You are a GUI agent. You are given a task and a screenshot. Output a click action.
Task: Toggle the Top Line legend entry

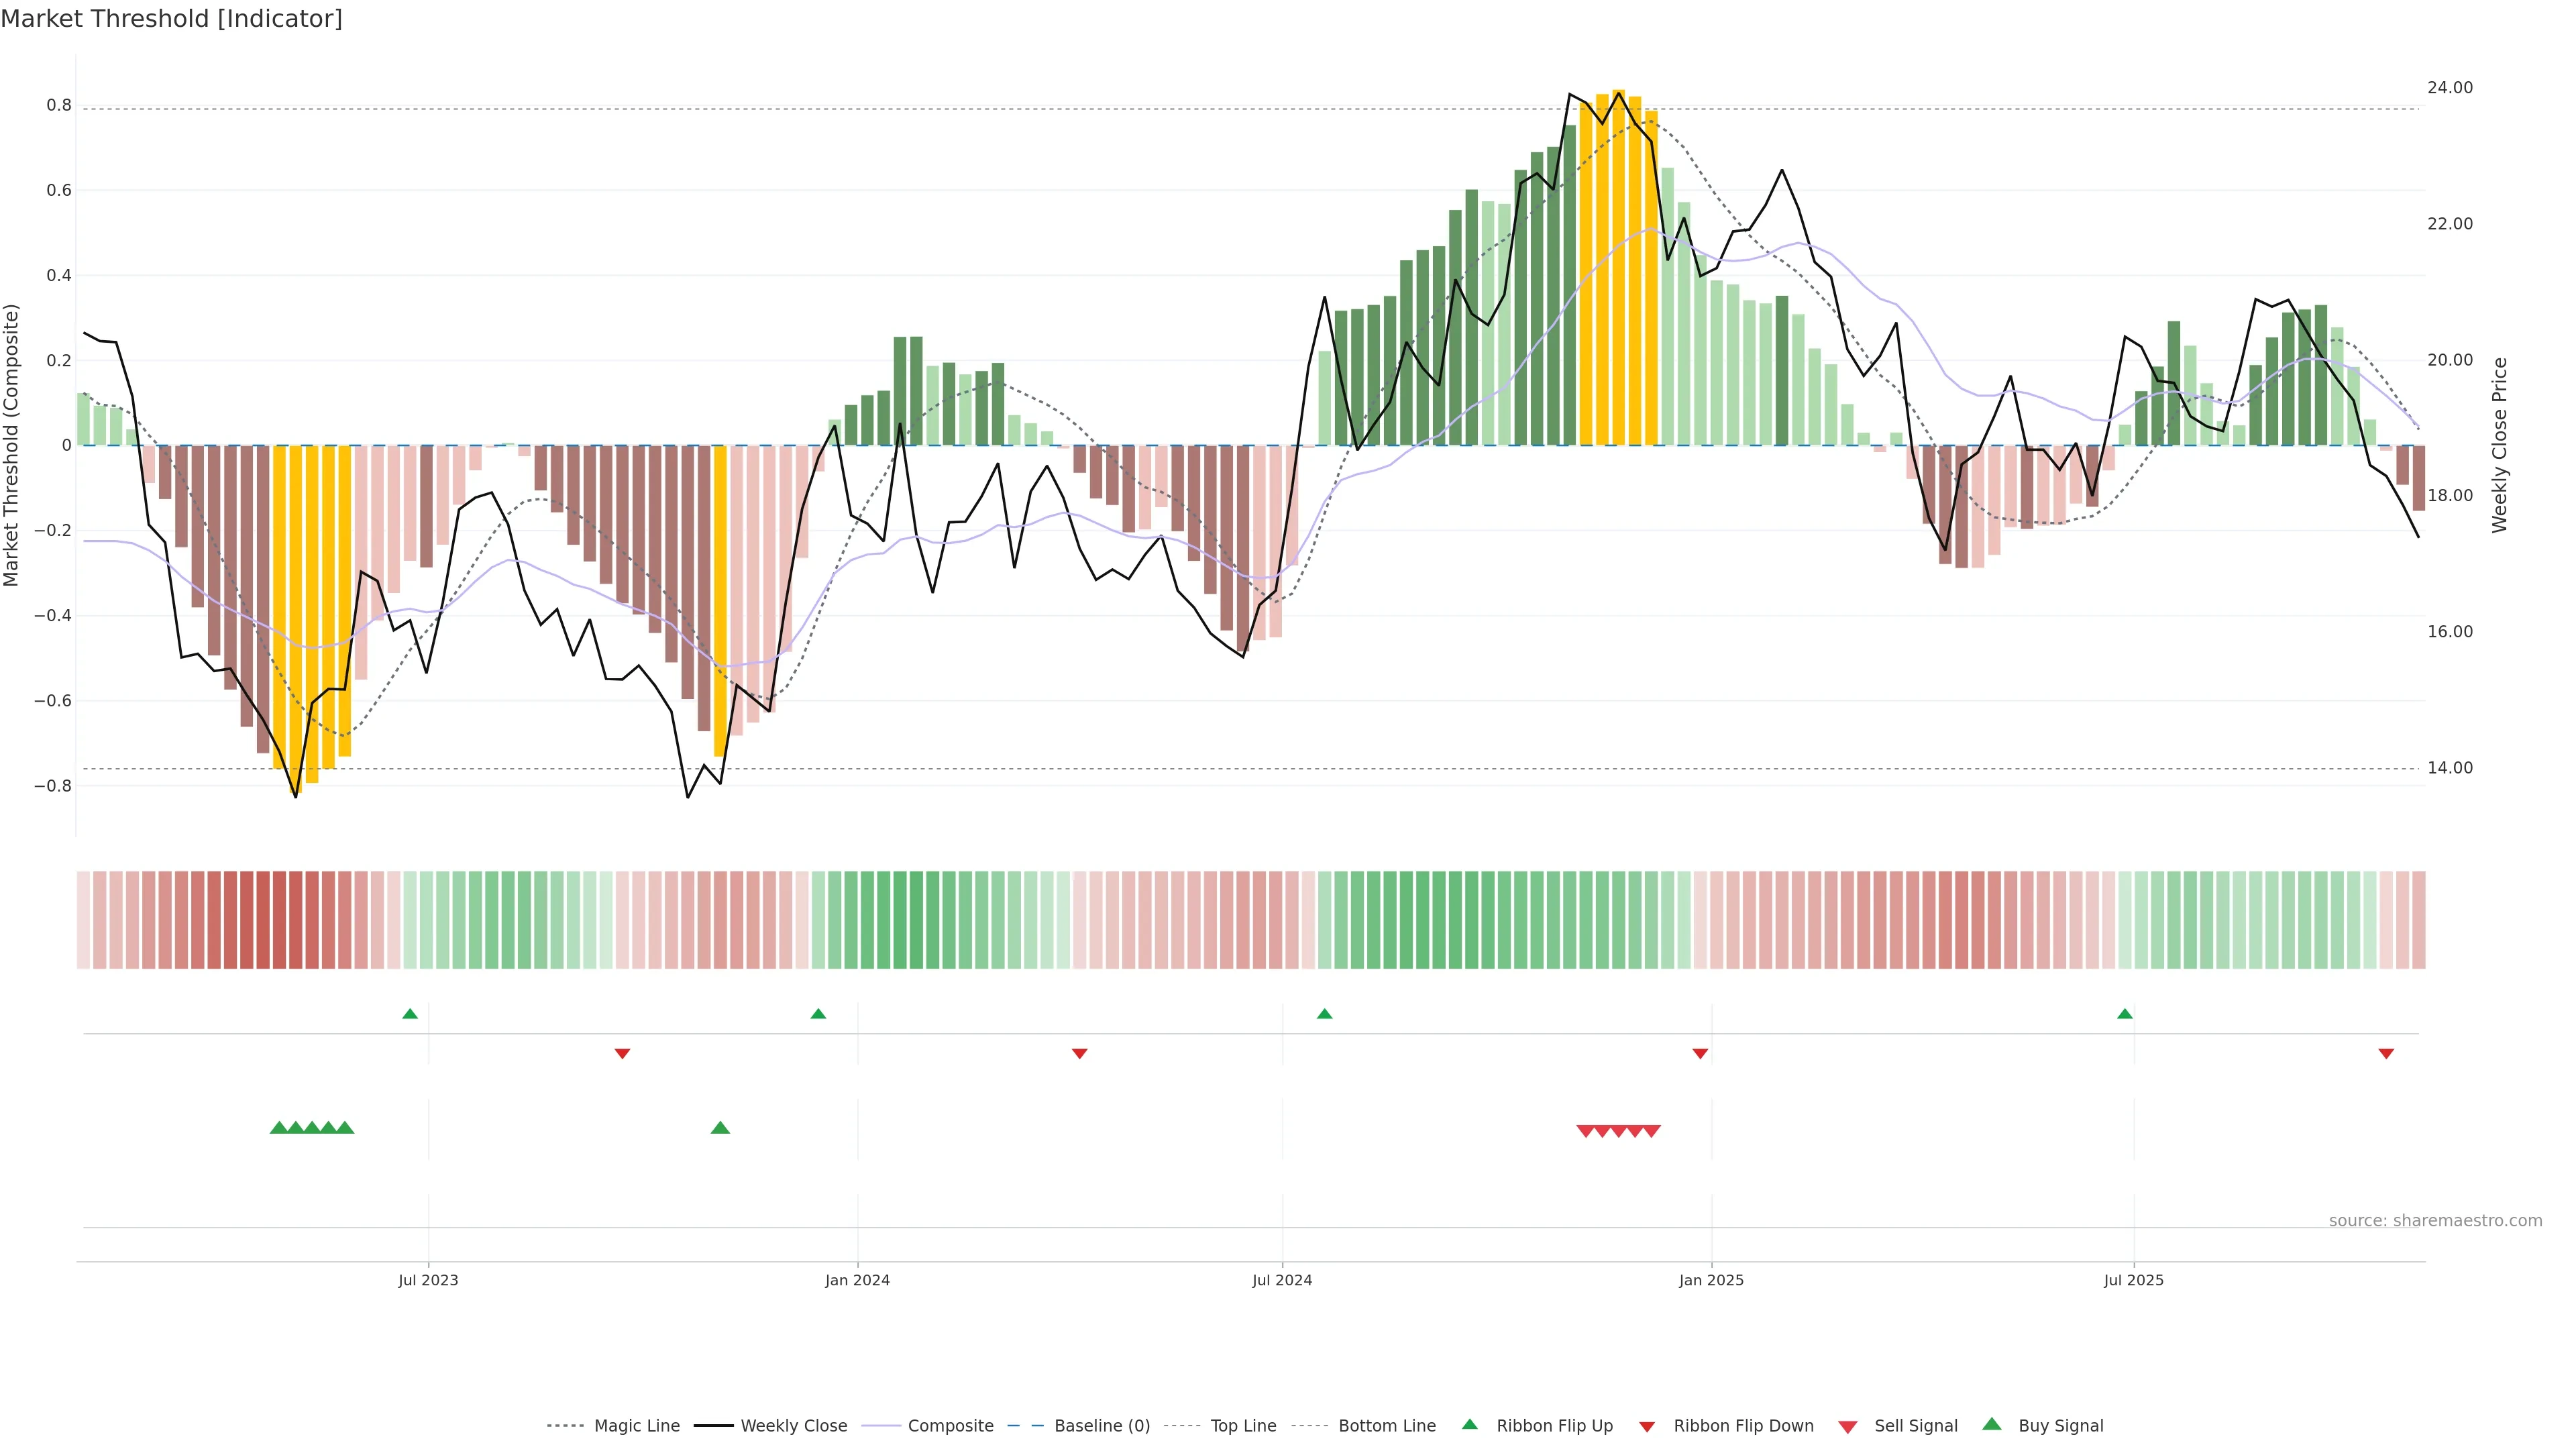tap(1243, 1426)
